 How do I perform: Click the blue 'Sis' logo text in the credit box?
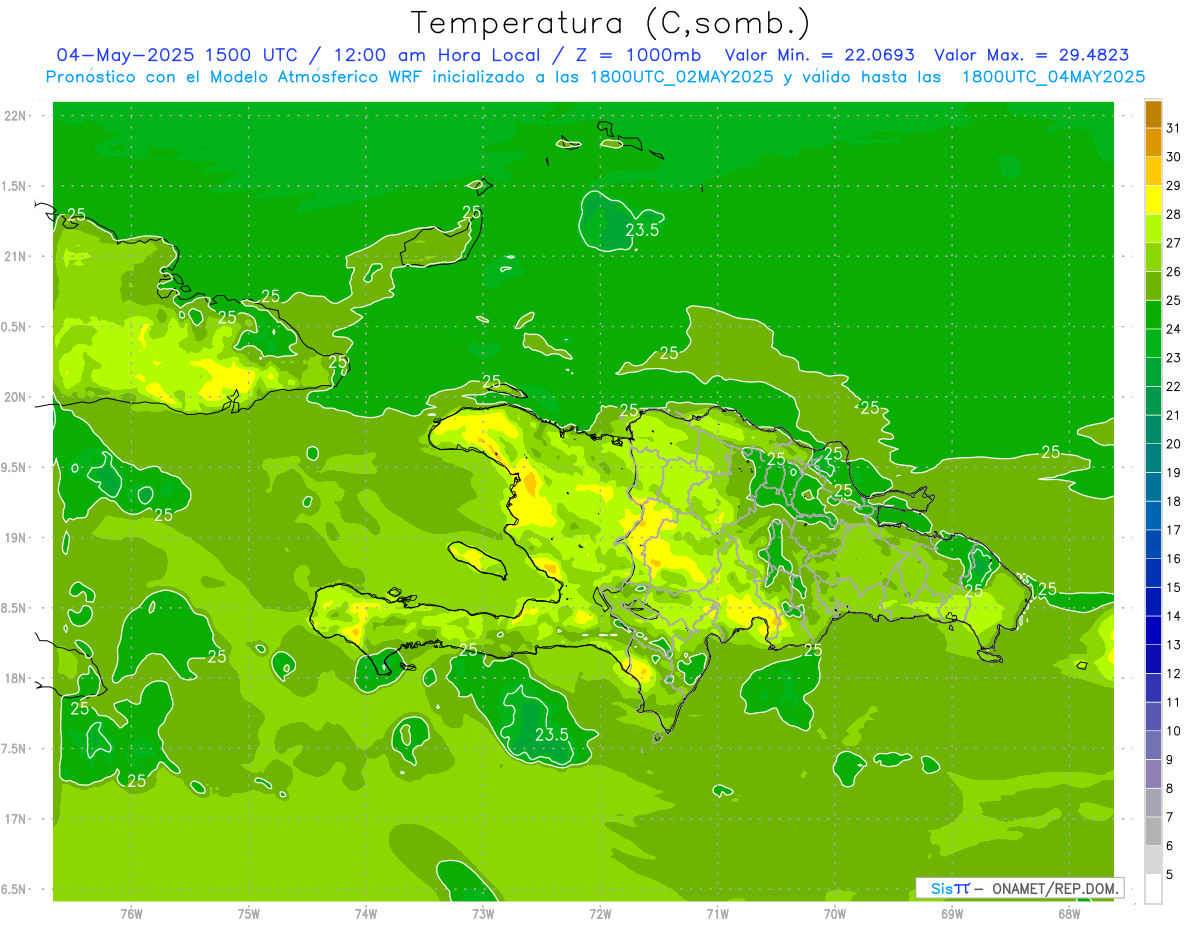(x=941, y=888)
